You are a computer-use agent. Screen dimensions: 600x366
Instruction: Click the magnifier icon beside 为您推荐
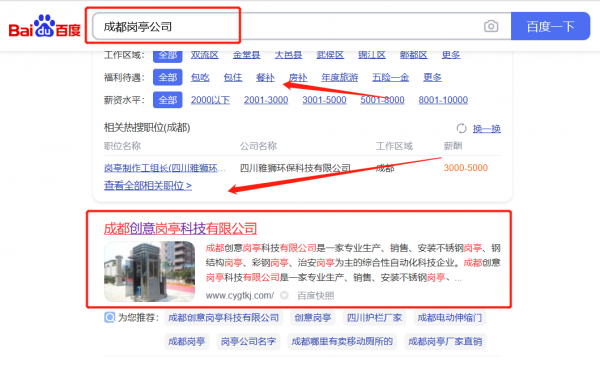pyautogui.click(x=109, y=317)
